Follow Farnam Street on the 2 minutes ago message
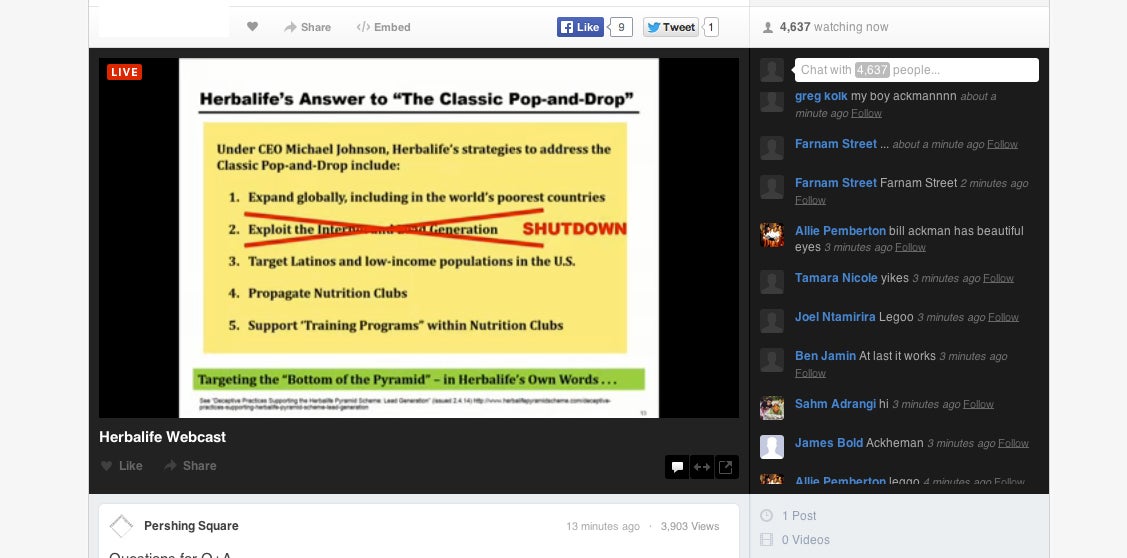The width and height of the screenshot is (1127, 558). [x=810, y=201]
